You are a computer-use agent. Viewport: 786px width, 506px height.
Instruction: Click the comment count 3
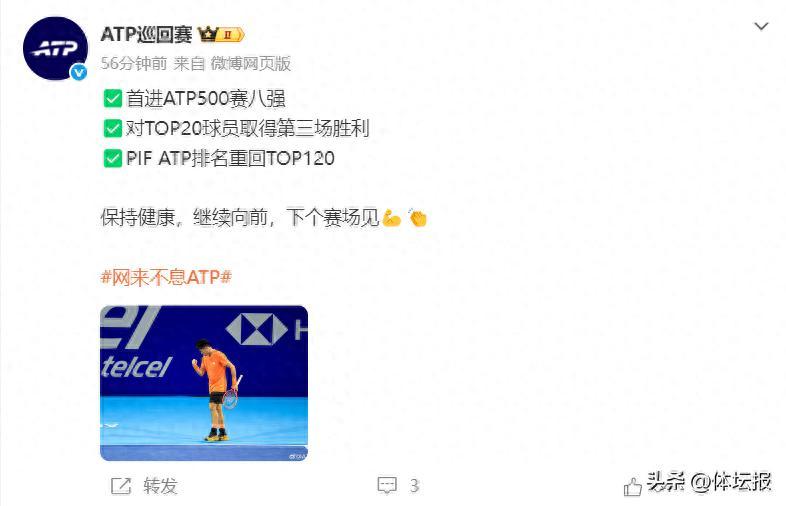pos(414,485)
